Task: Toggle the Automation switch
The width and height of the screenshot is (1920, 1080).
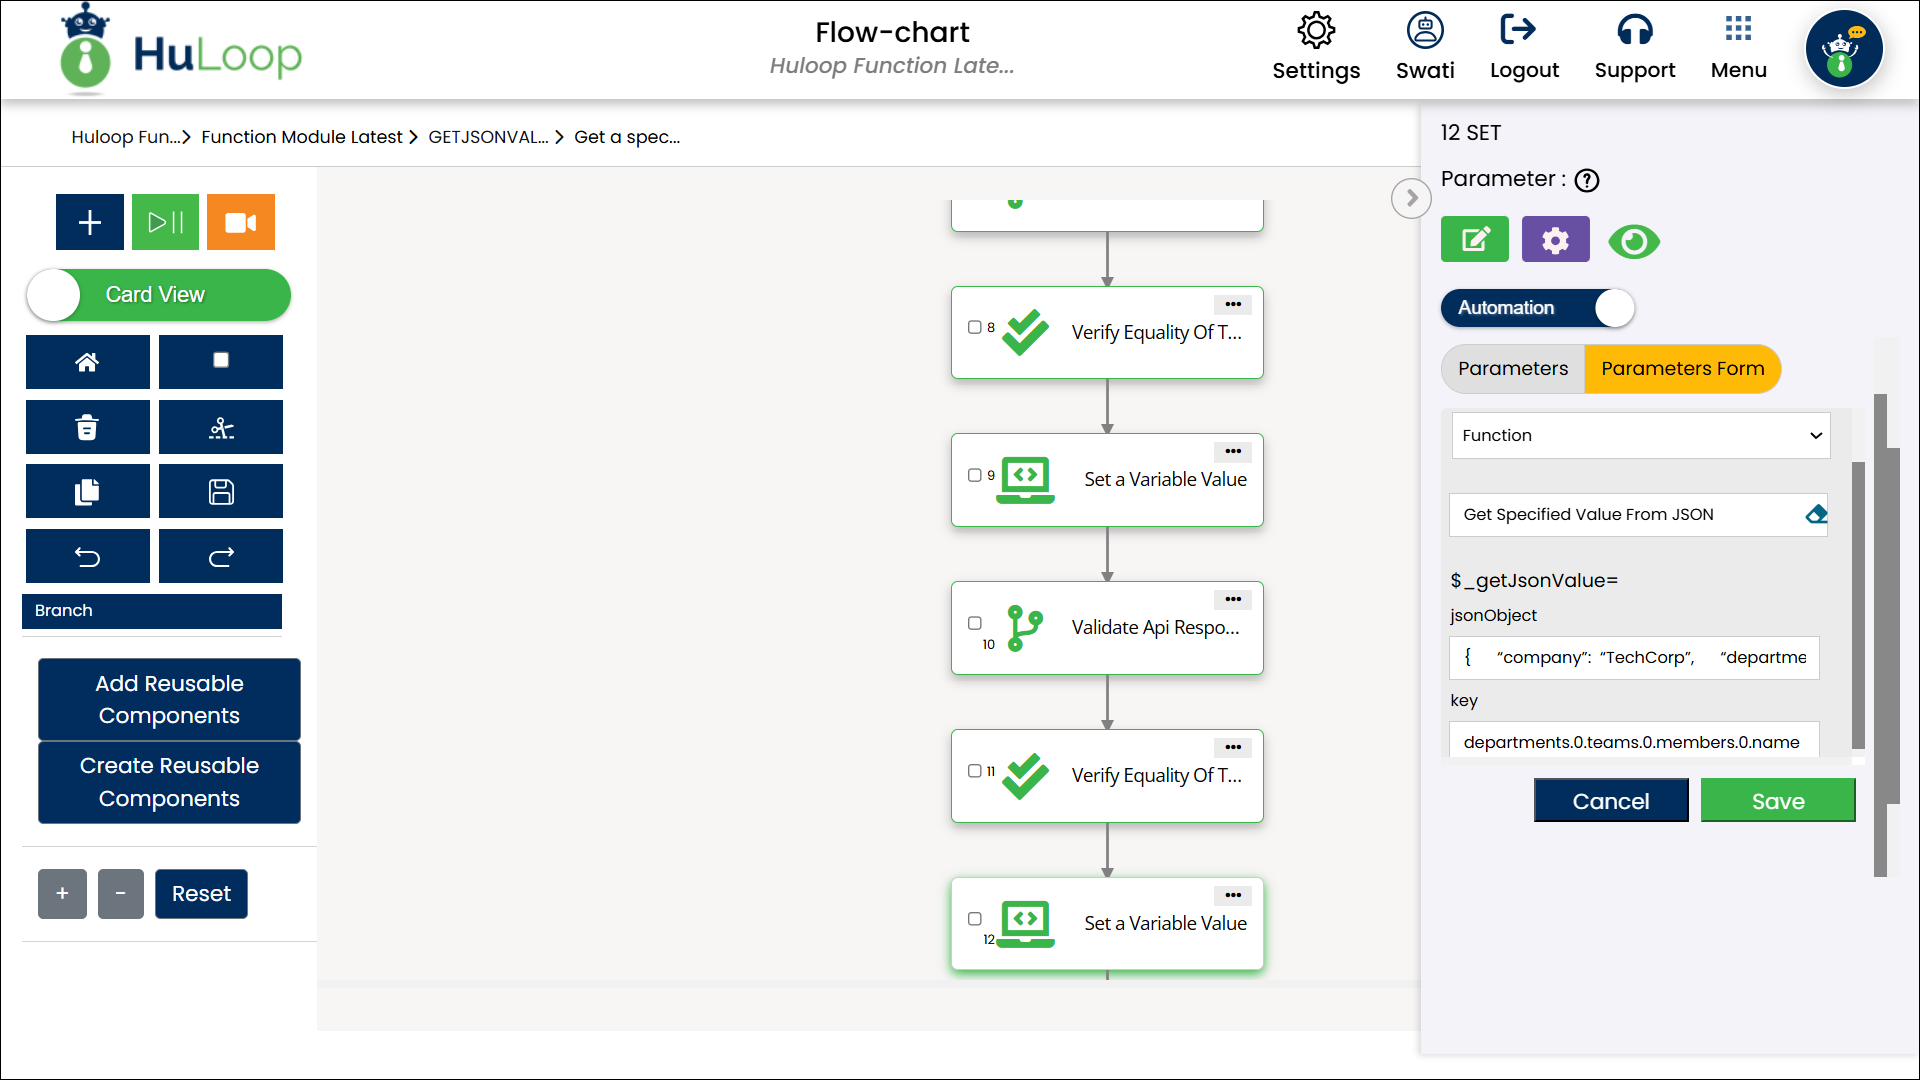Action: (x=1537, y=308)
